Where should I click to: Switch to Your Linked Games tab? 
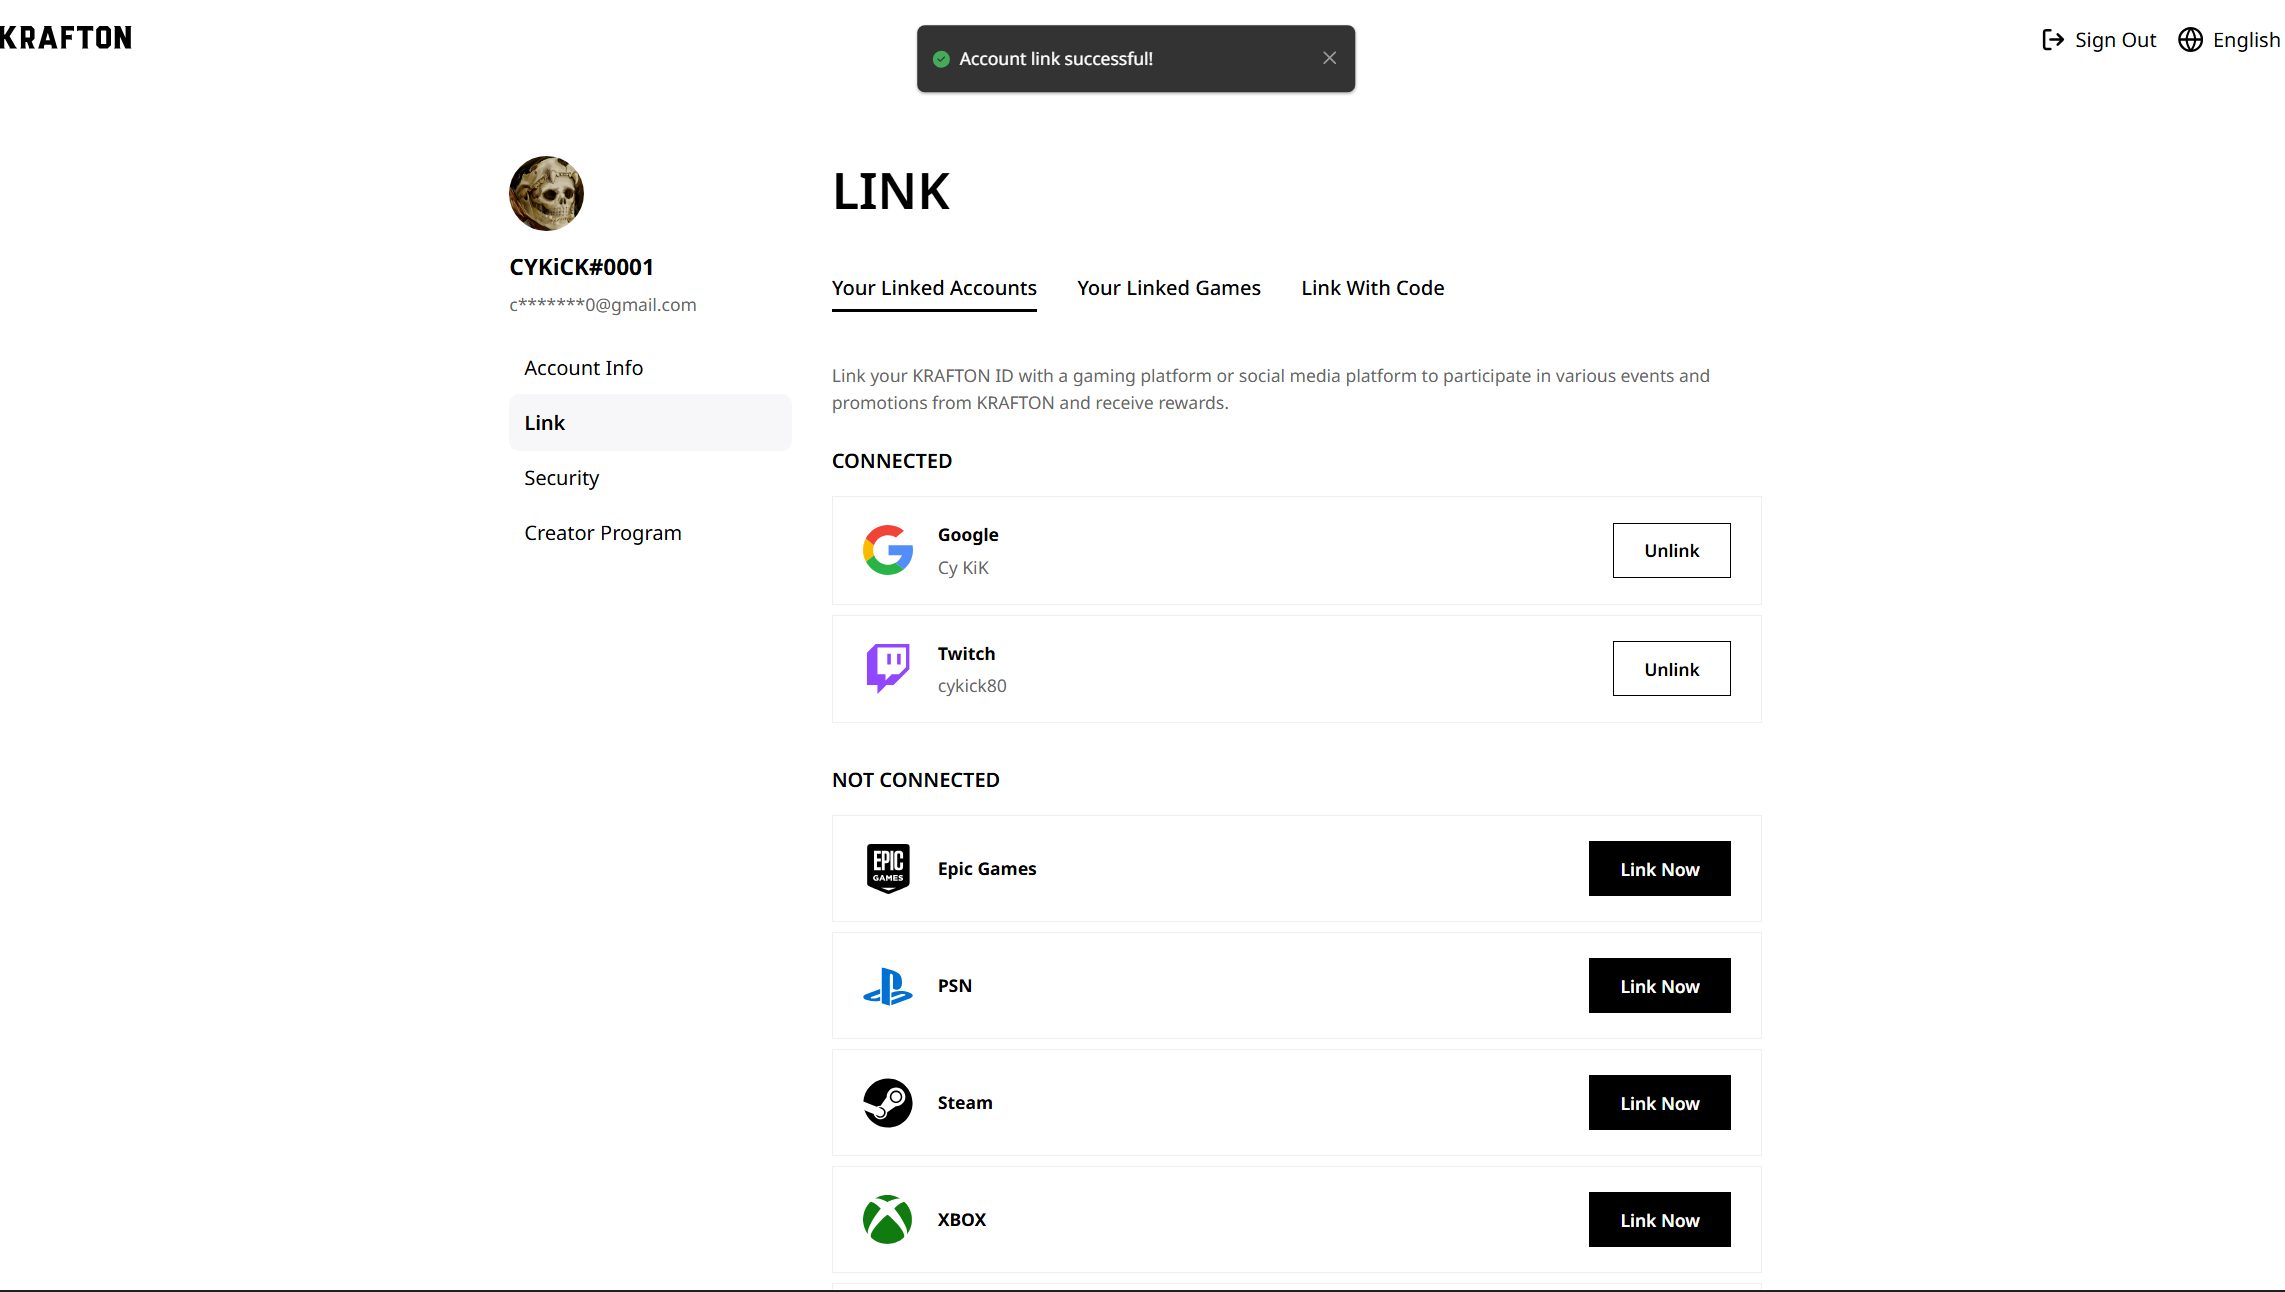(x=1168, y=288)
